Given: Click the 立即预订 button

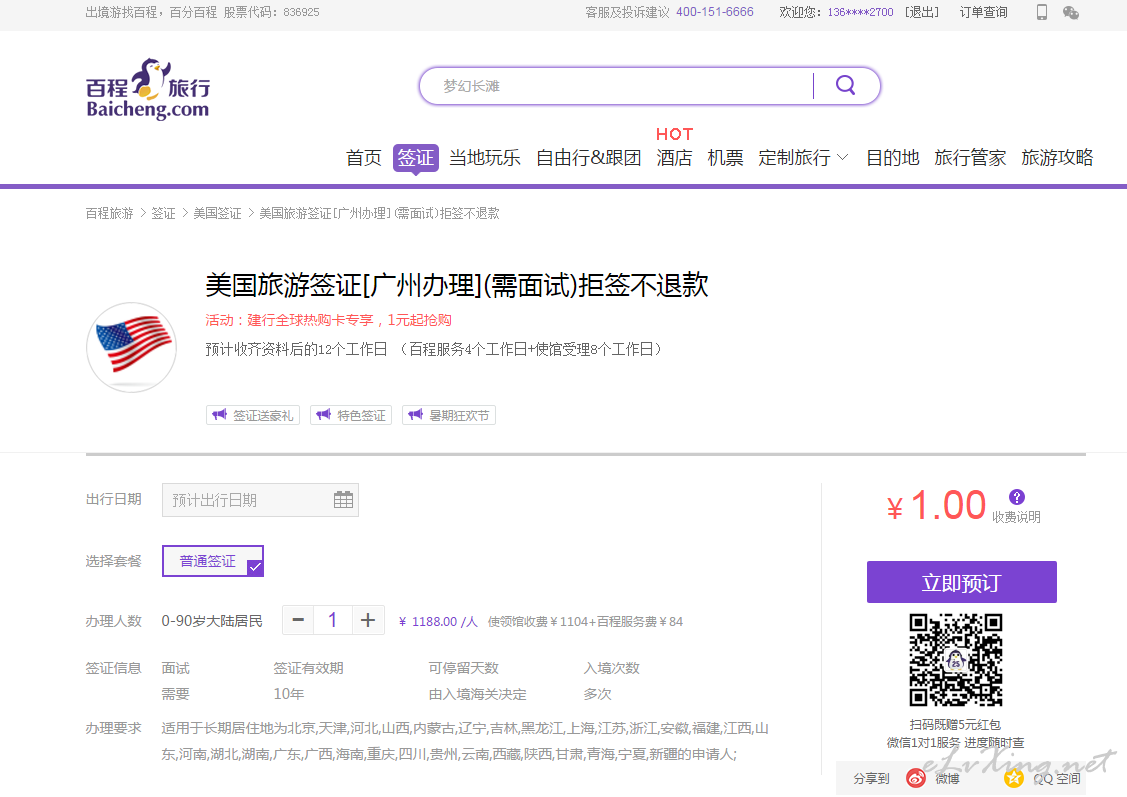Looking at the screenshot, I should 961,583.
